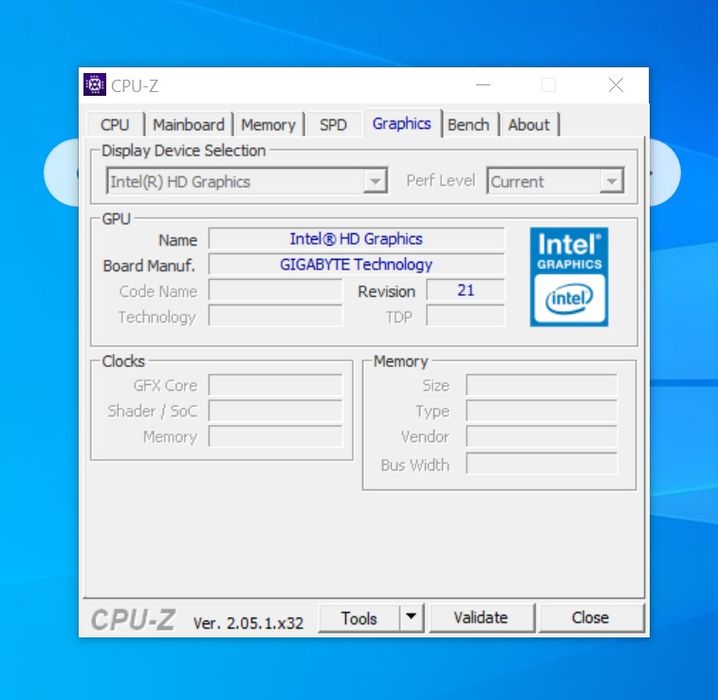The height and width of the screenshot is (700, 718).
Task: Open the CPU tab
Action: [x=115, y=125]
